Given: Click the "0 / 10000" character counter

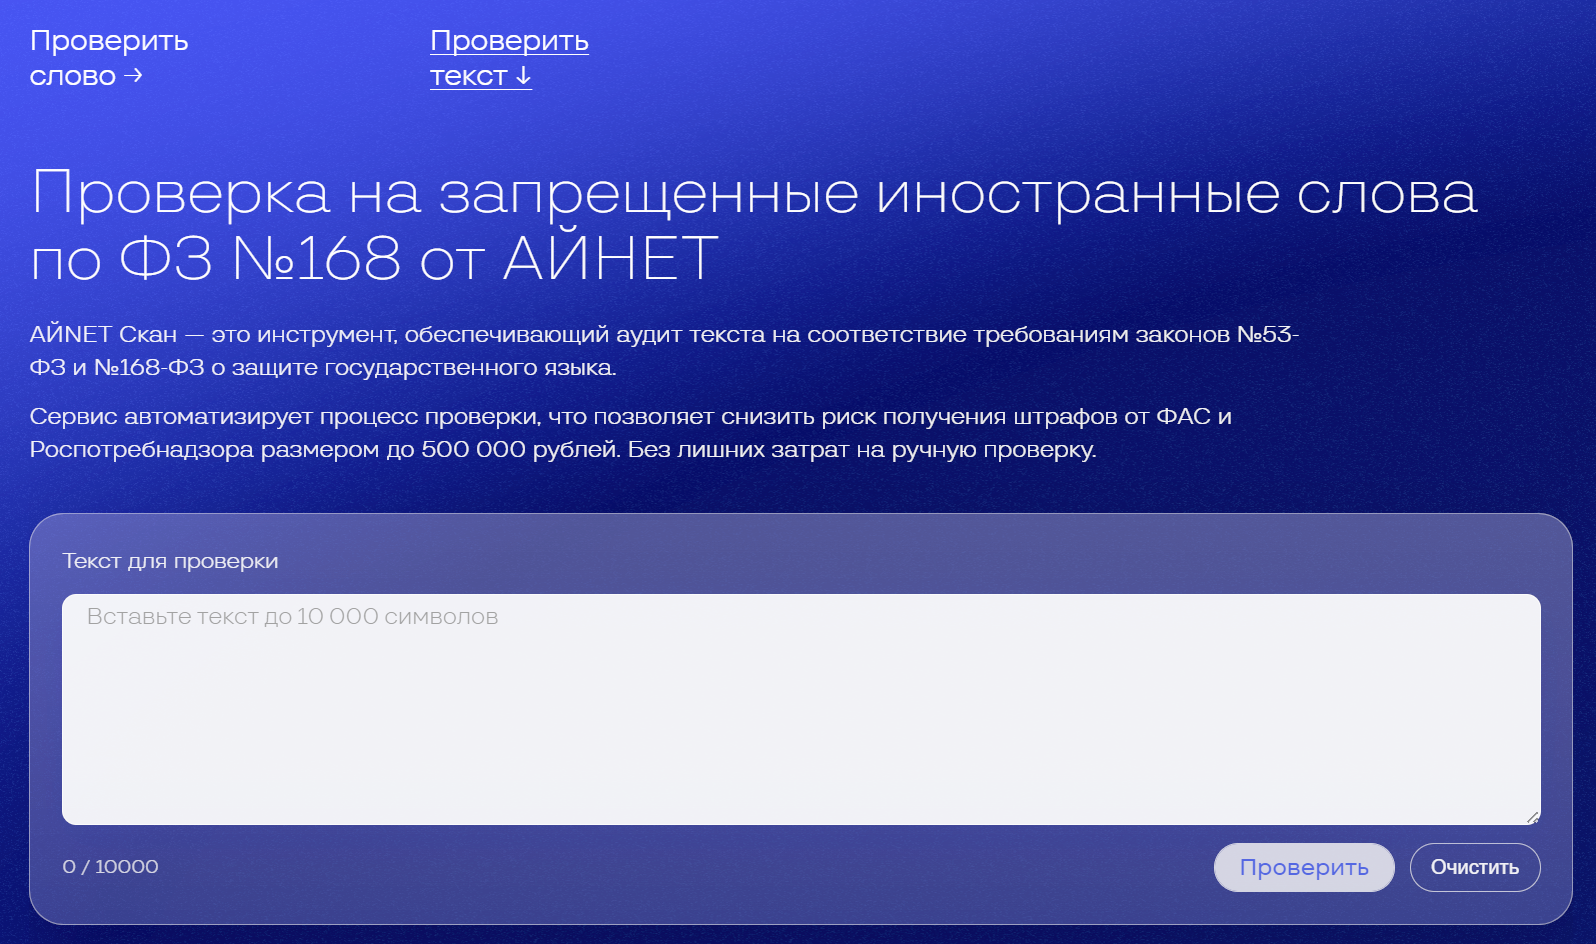Looking at the screenshot, I should click(x=110, y=867).
